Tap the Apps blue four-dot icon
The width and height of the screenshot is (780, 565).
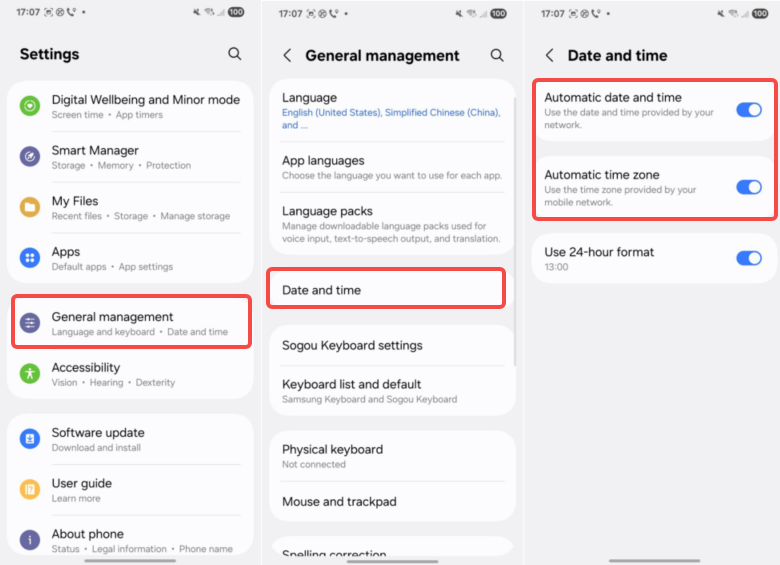(30, 258)
